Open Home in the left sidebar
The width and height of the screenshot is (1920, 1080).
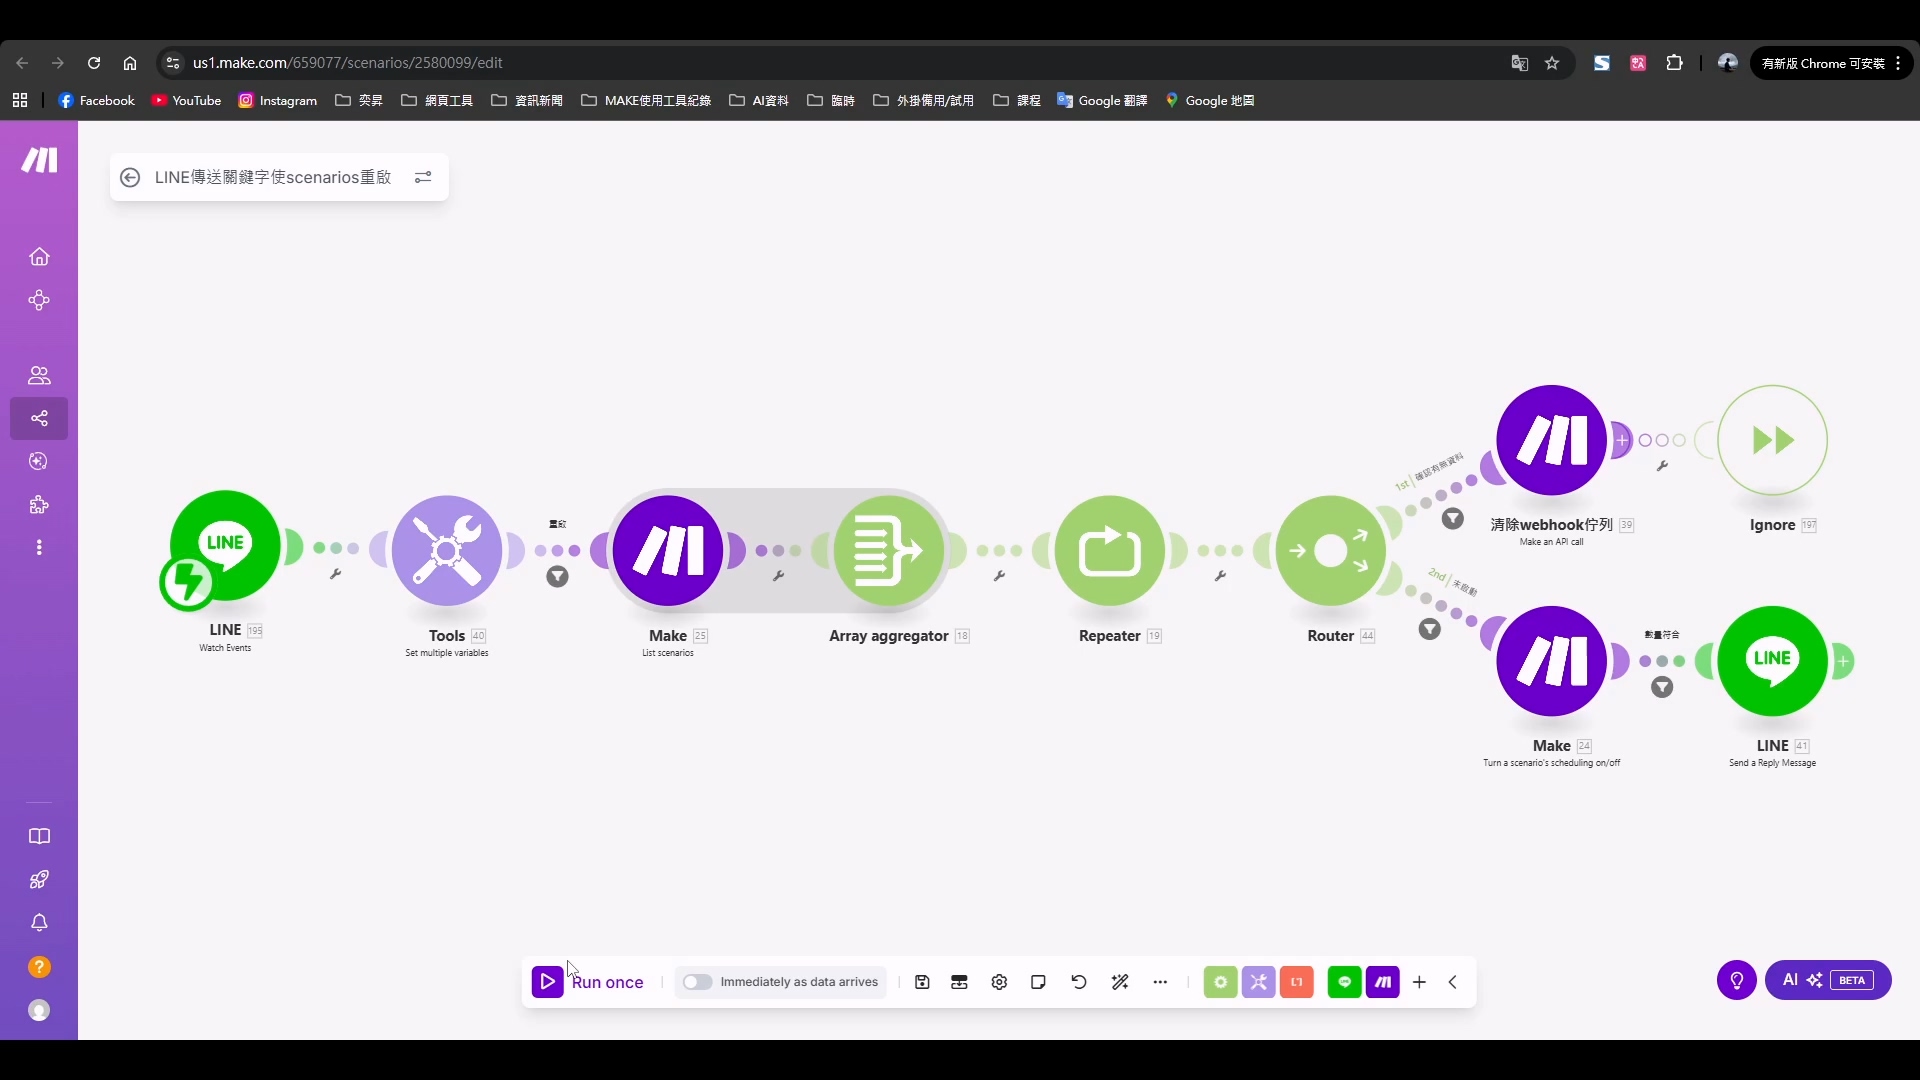[39, 257]
